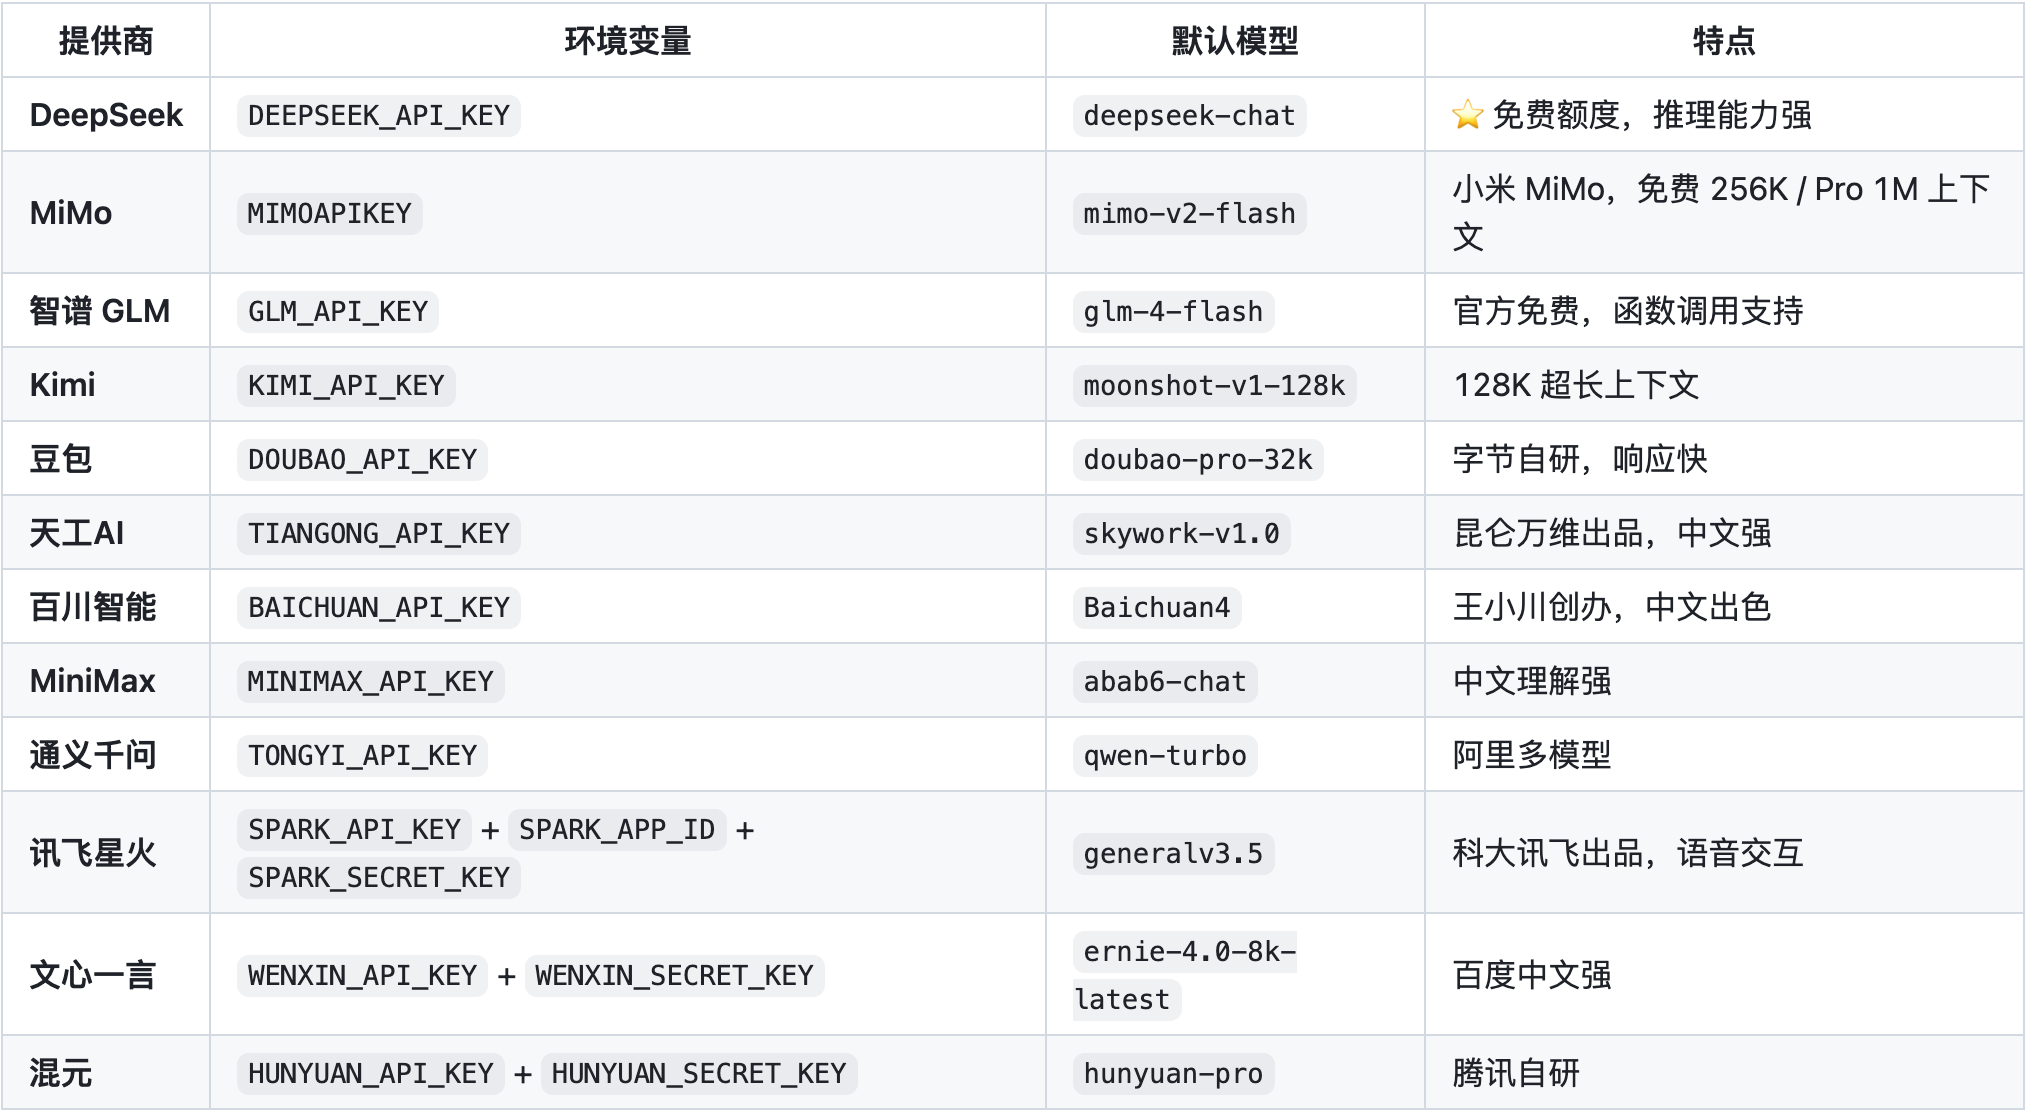The height and width of the screenshot is (1110, 2026).
Task: Click the Baichuan4 model label
Action: 1156,607
